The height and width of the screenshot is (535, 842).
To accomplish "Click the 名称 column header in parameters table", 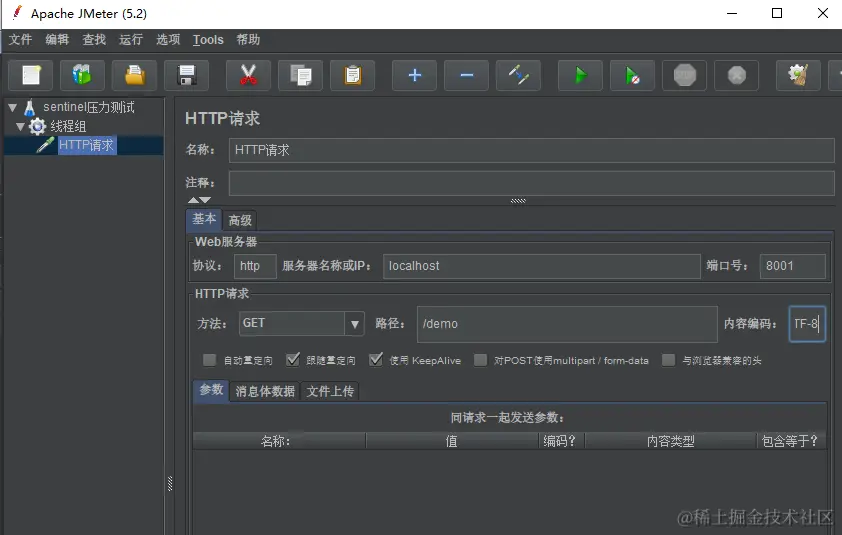I will pyautogui.click(x=279, y=441).
